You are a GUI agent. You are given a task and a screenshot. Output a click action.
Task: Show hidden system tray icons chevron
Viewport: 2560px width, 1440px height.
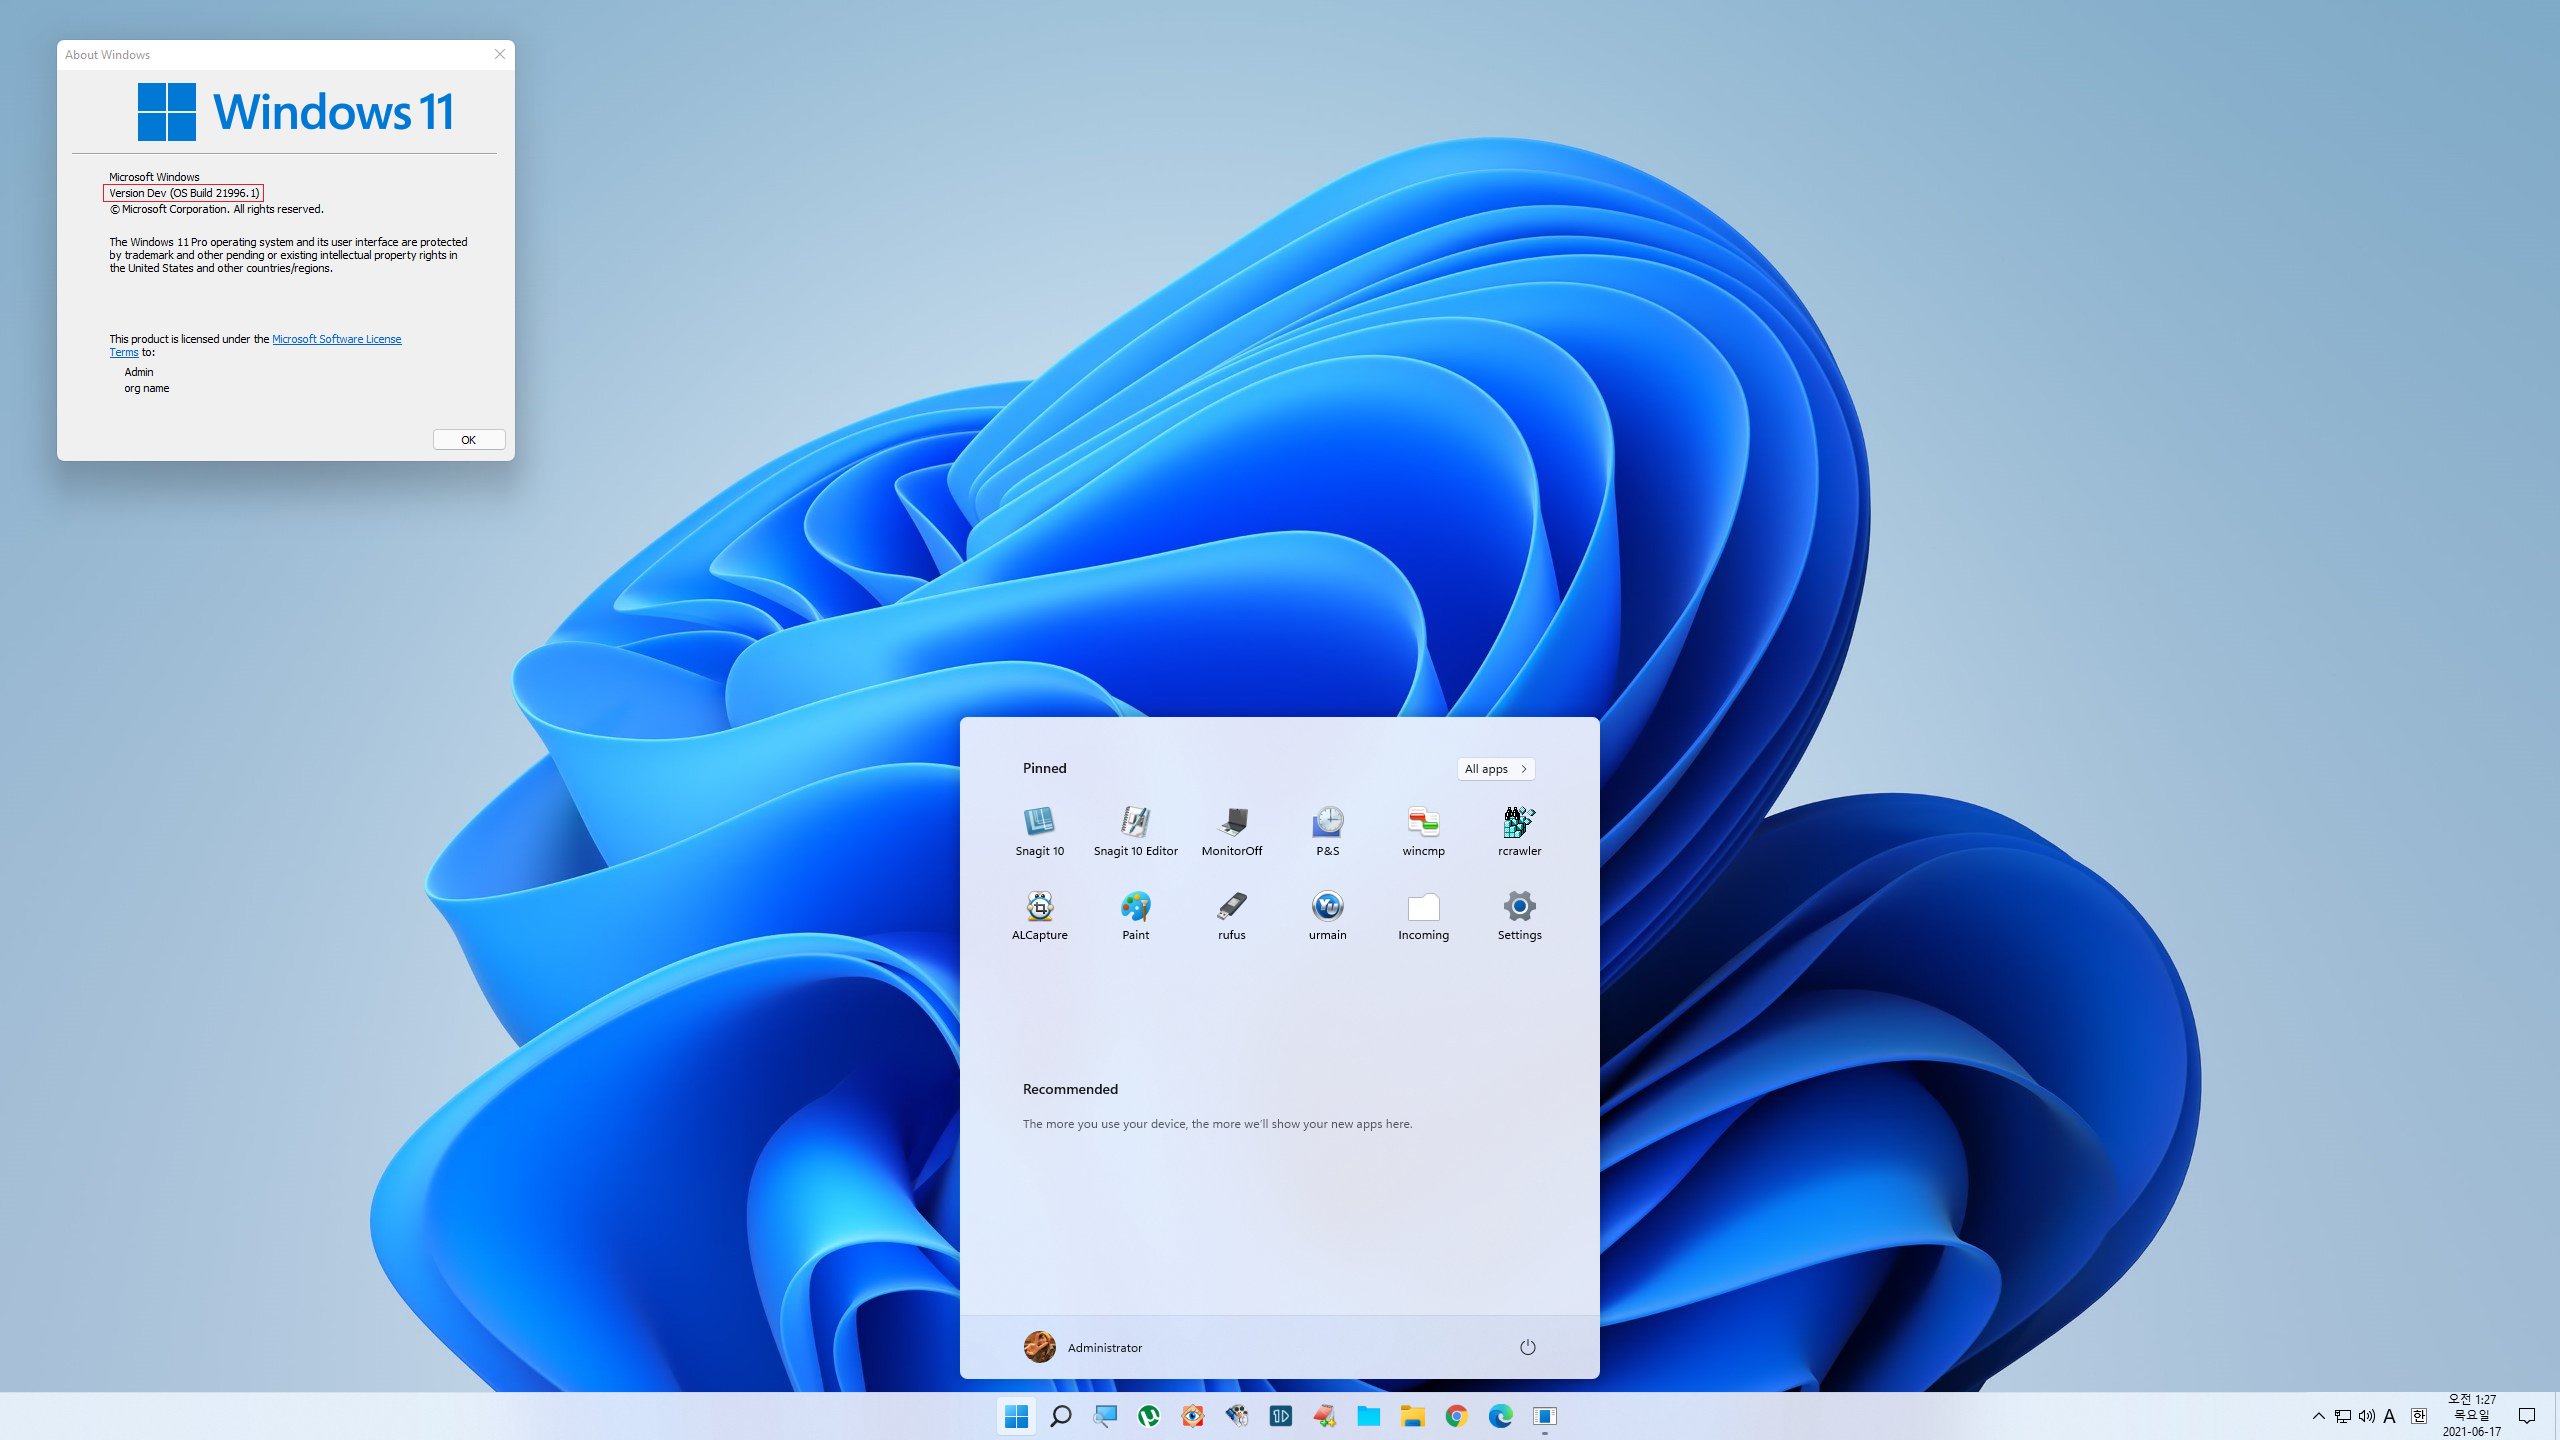2318,1415
